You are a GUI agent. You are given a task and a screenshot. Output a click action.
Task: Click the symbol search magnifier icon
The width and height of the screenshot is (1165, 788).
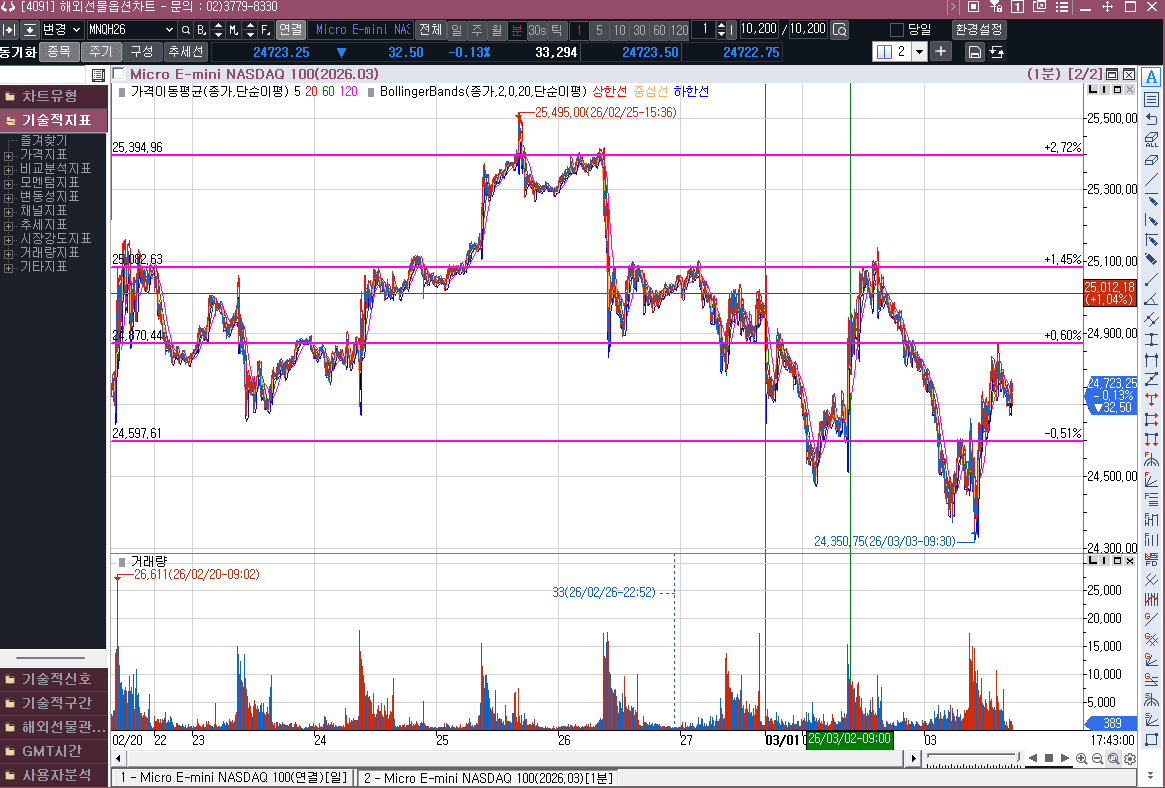(186, 30)
